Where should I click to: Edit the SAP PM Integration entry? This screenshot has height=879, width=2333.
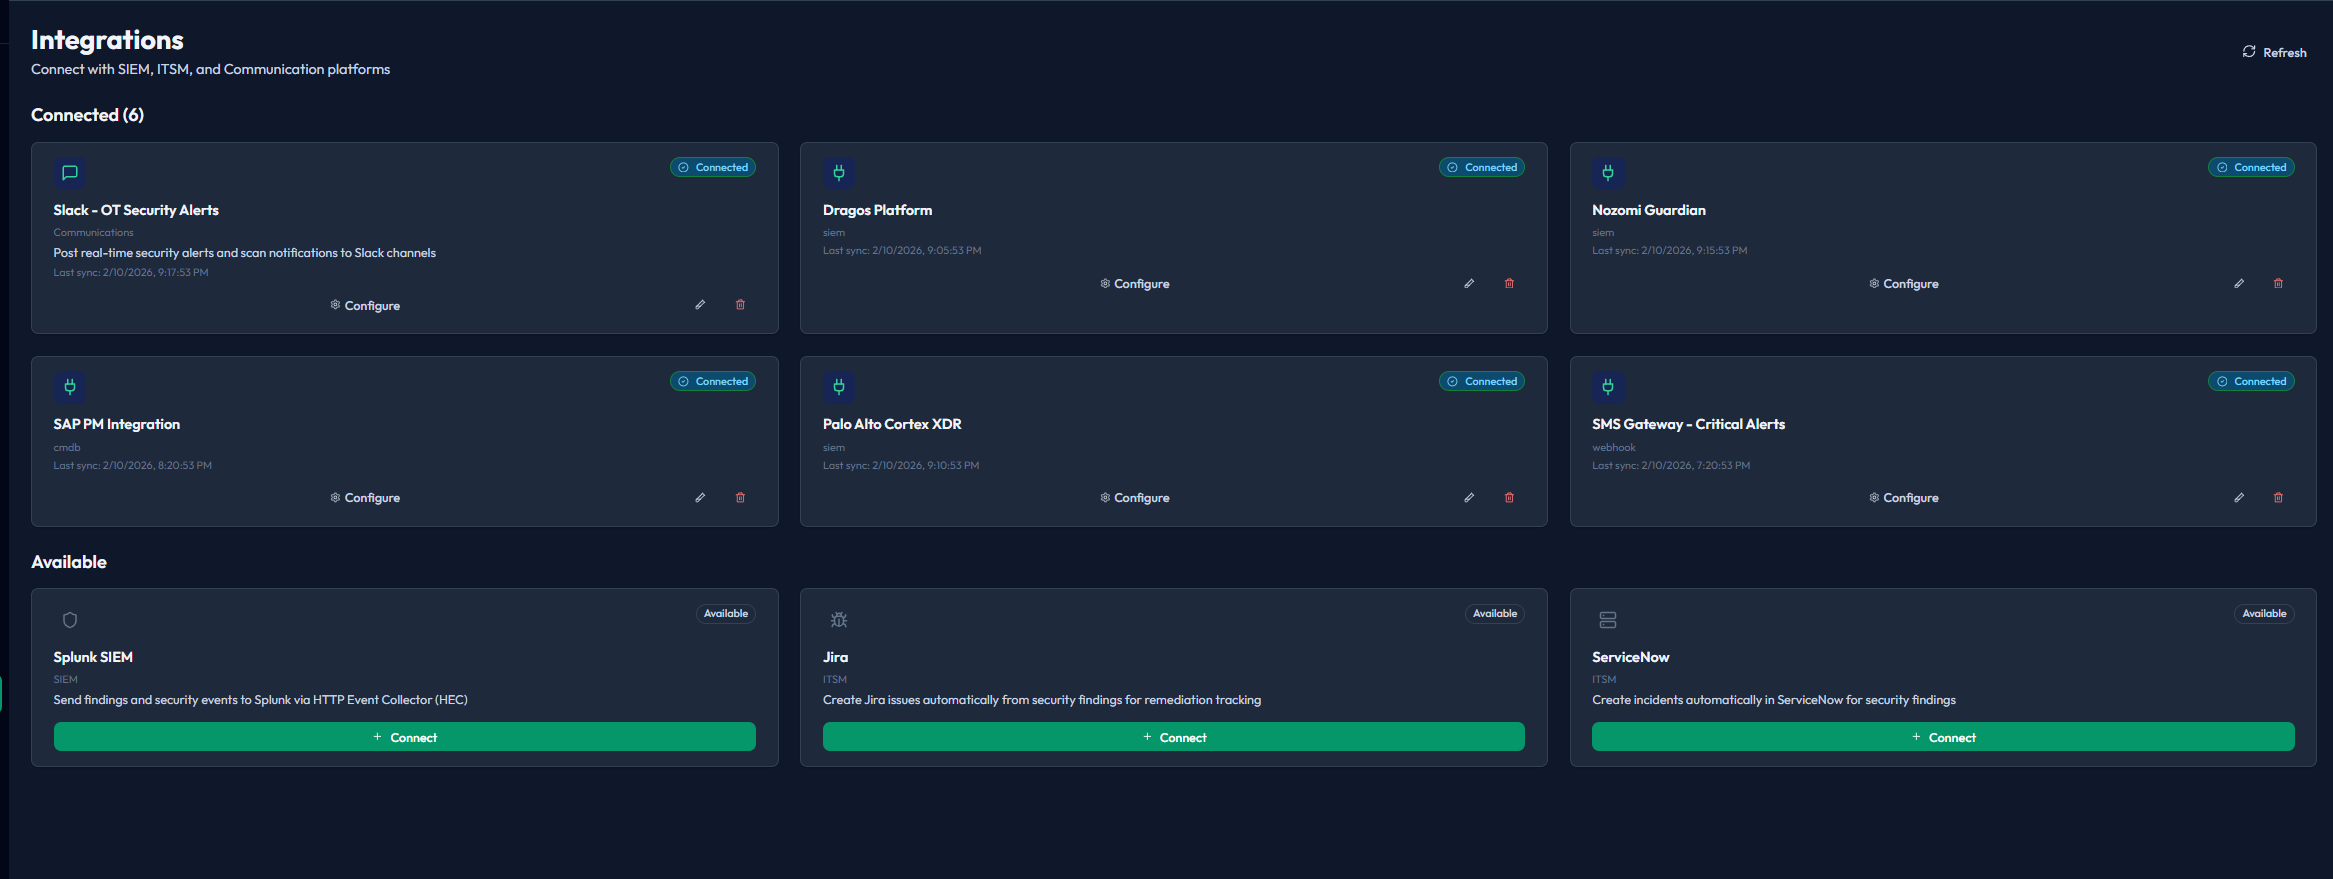700,498
